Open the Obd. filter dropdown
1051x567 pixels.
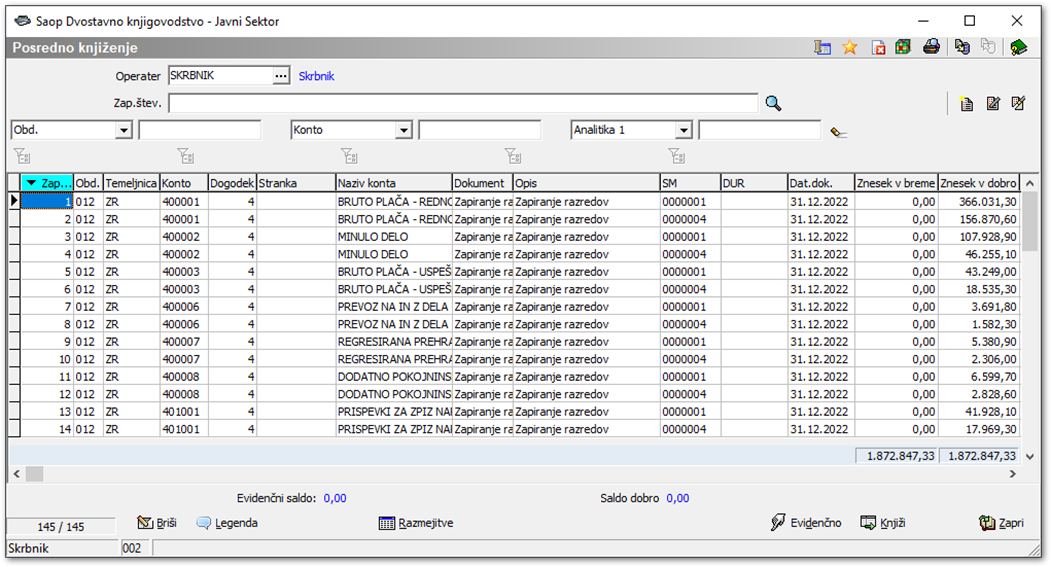pos(124,130)
